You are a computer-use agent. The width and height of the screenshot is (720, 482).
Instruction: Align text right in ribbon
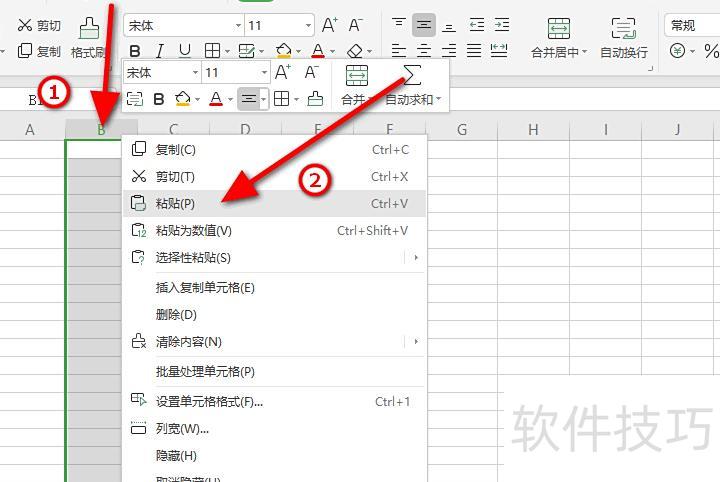click(x=449, y=50)
